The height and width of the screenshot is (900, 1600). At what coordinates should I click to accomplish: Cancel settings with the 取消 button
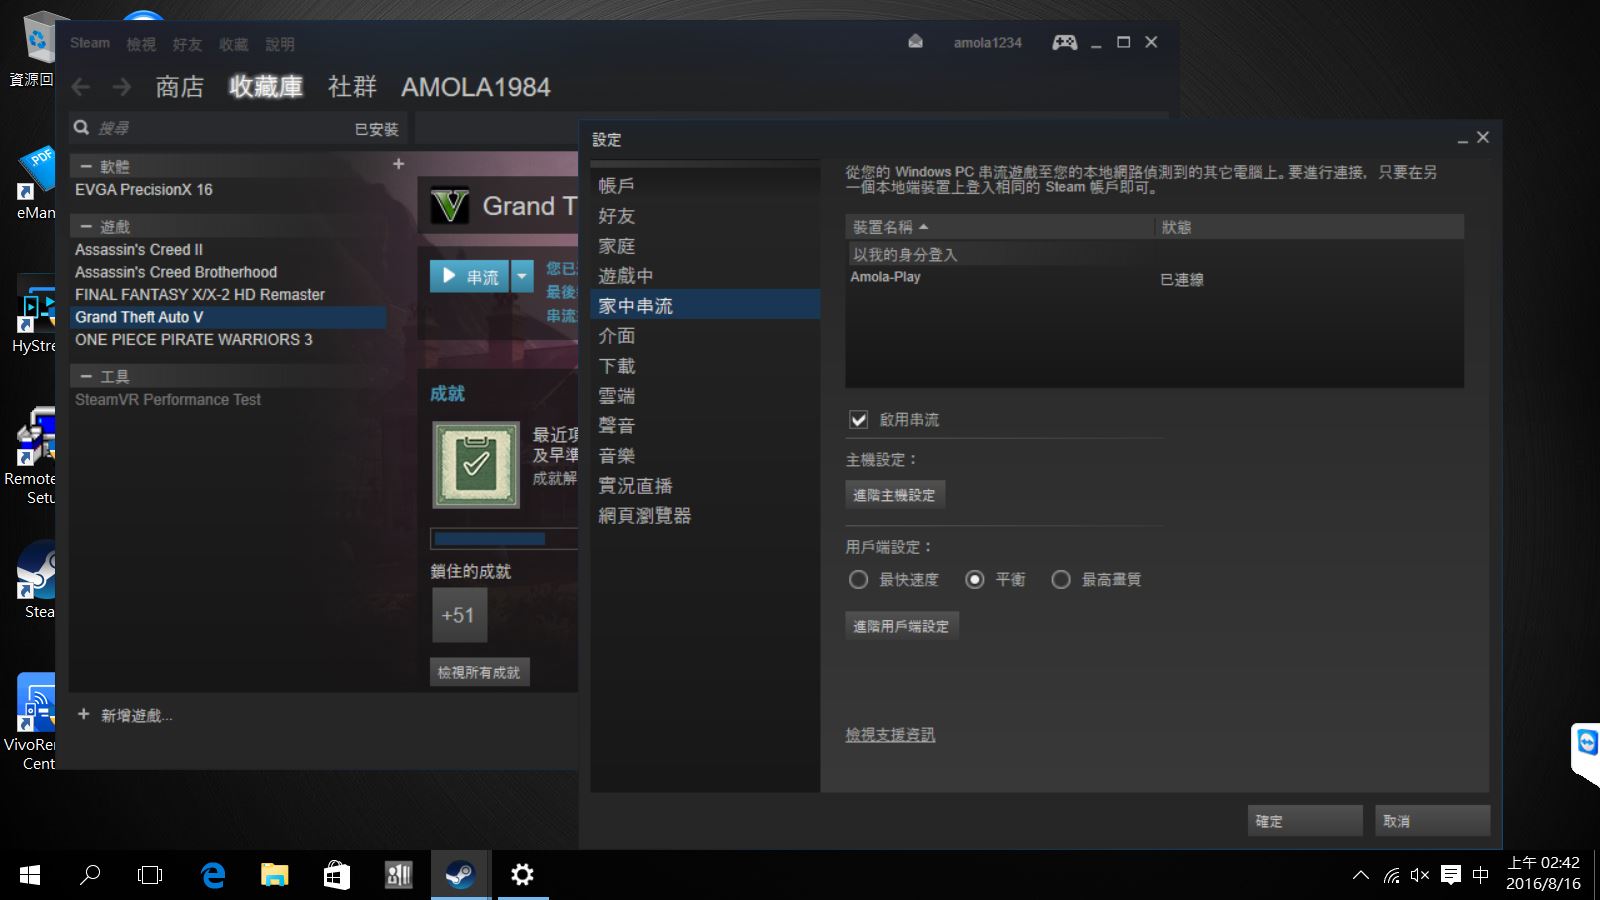coord(1432,821)
